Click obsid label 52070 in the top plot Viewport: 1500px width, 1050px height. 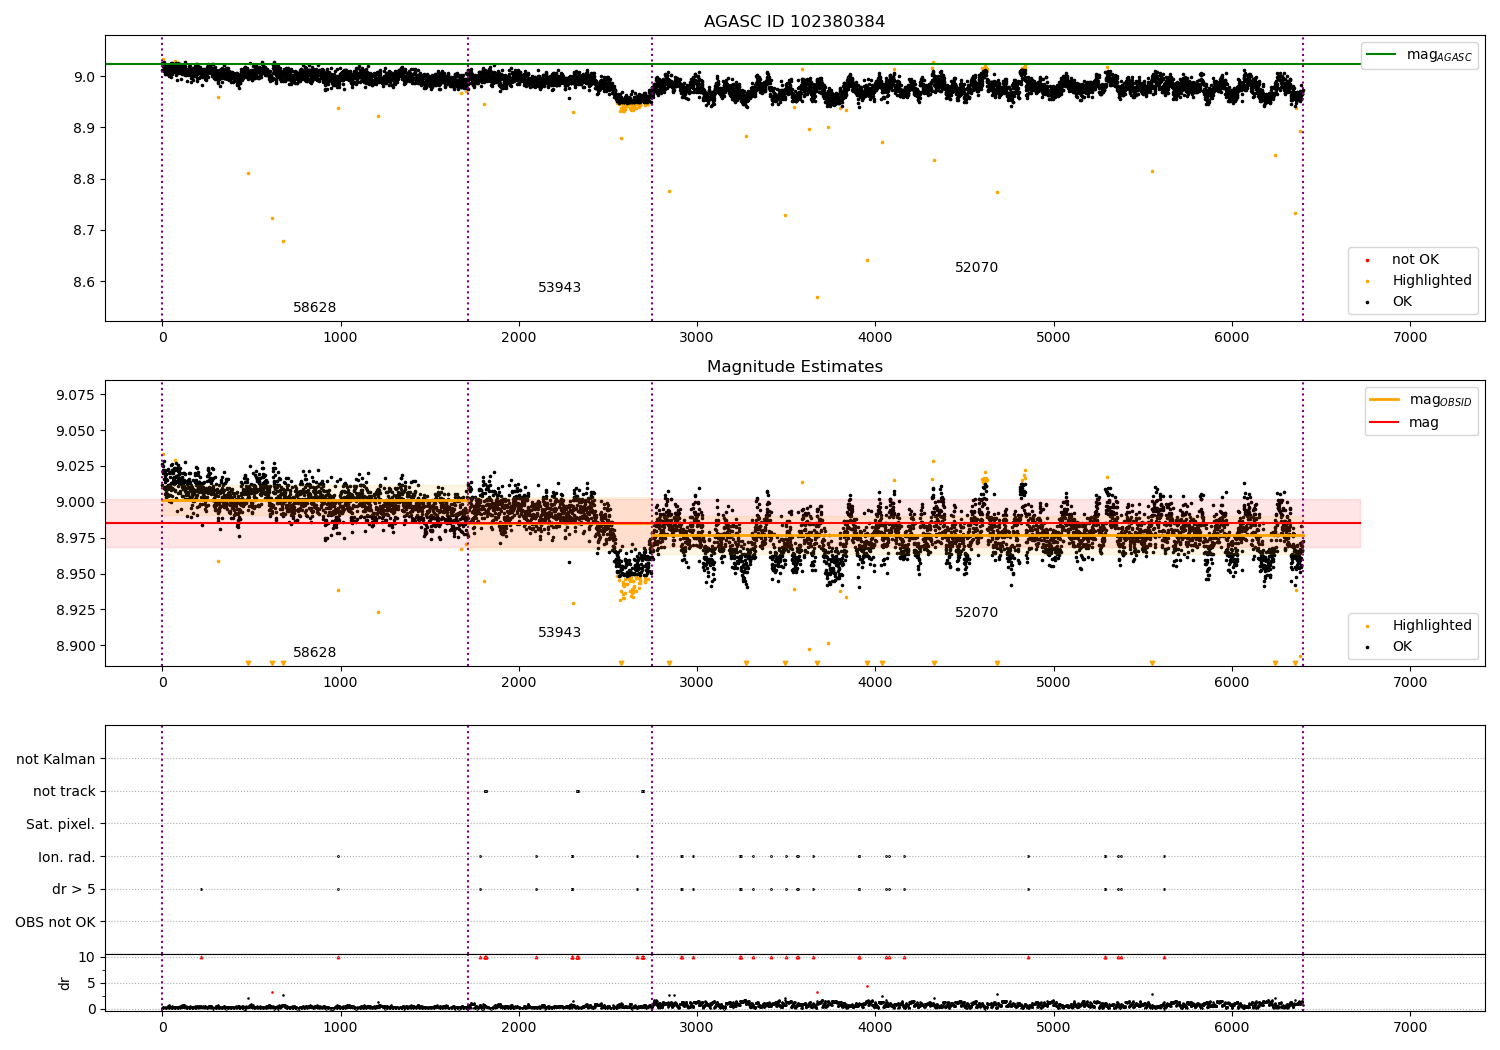(x=976, y=267)
